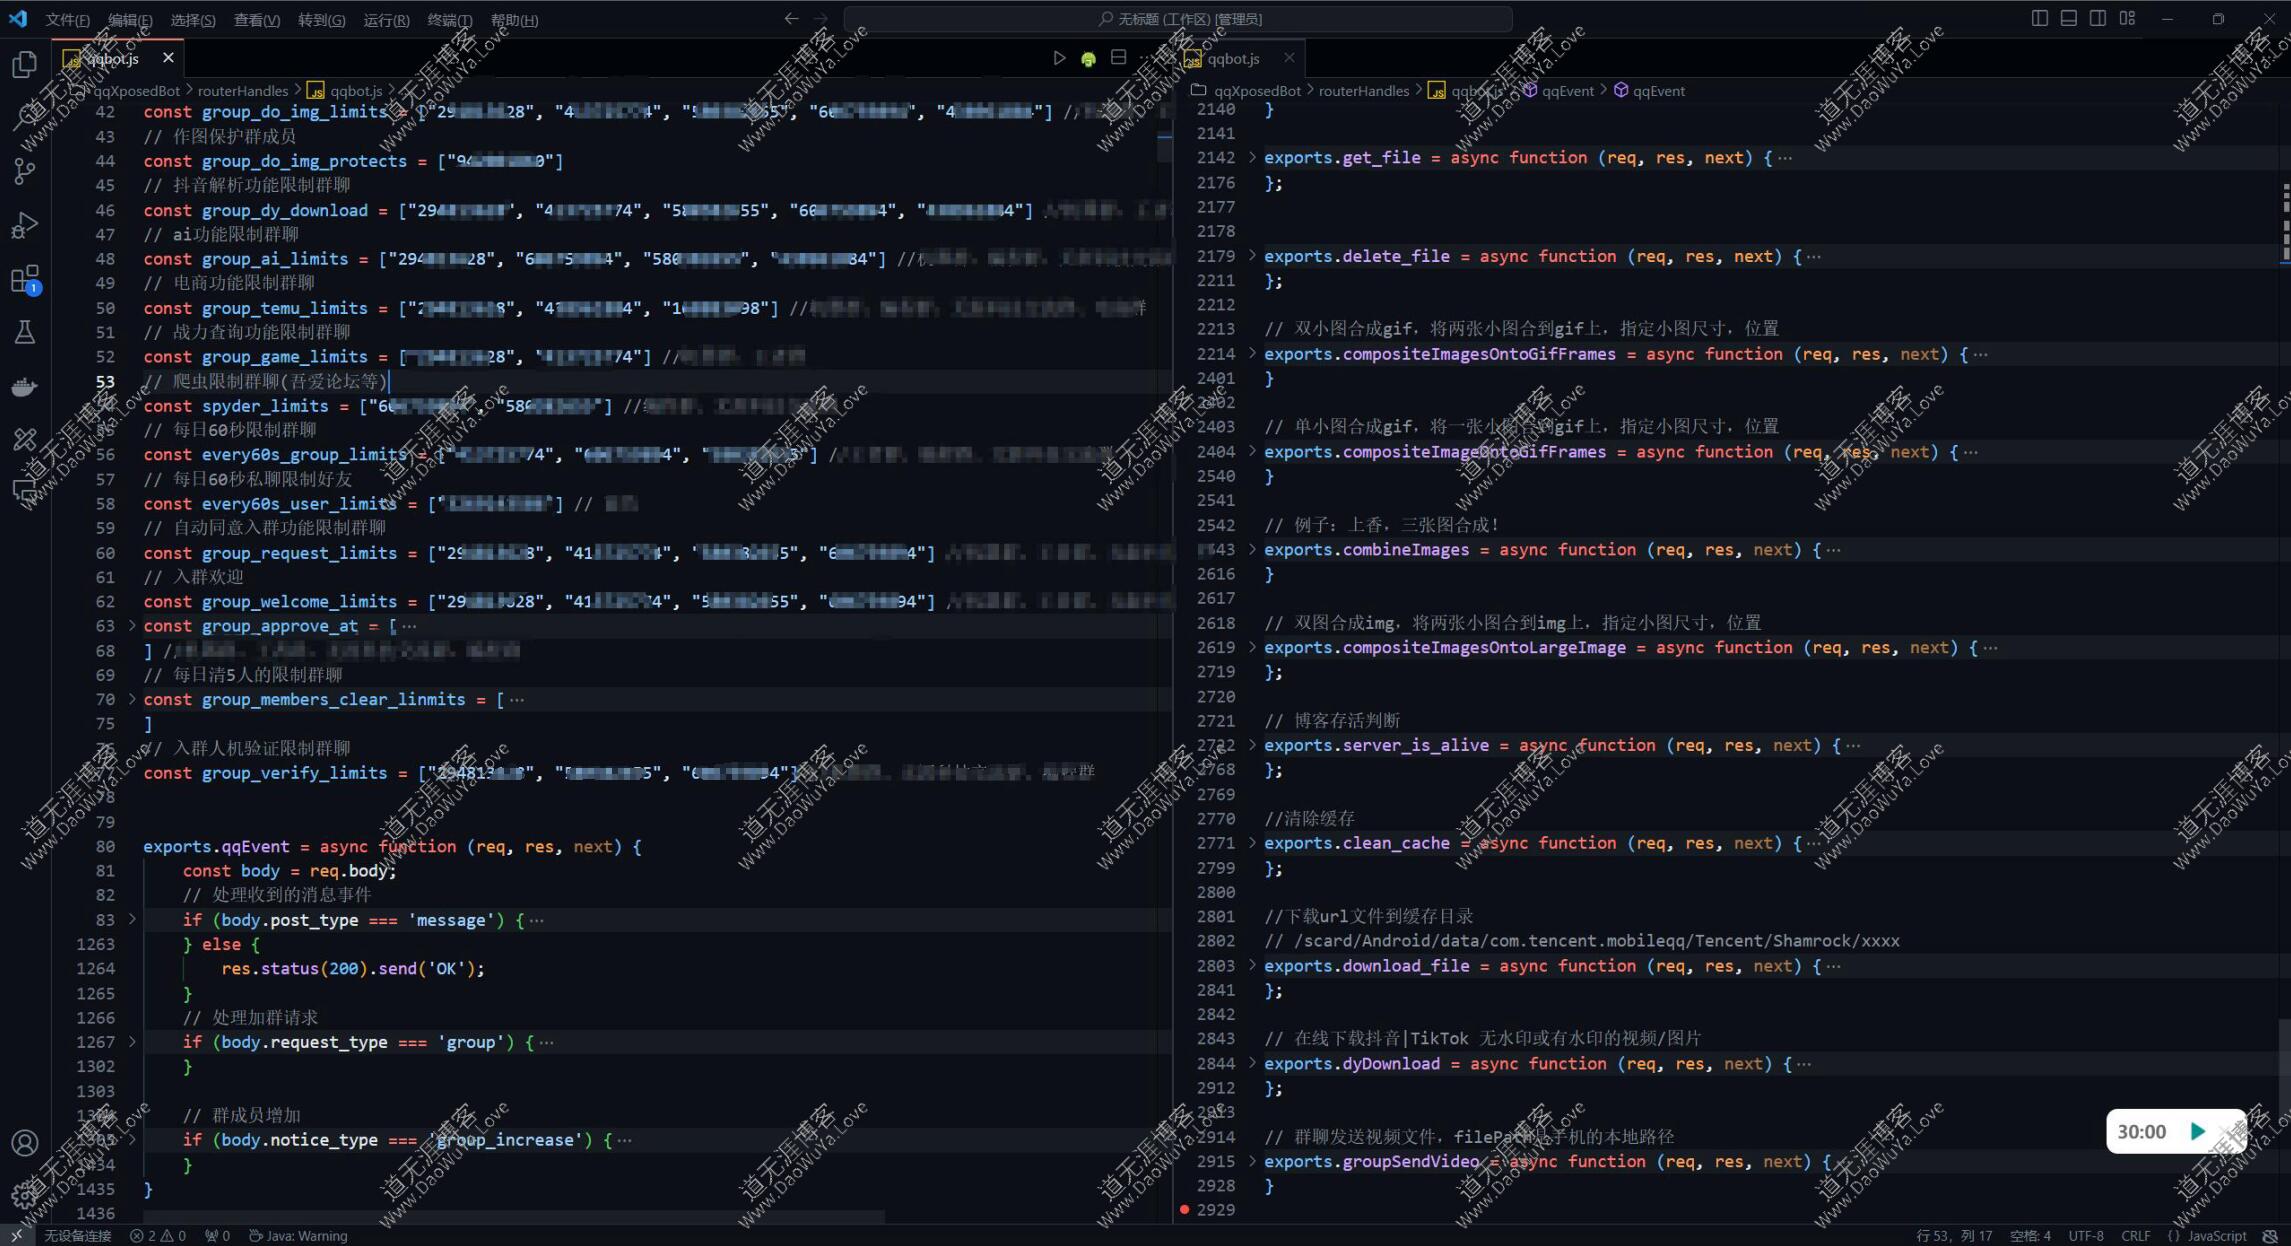
Task: Change encoding via UTF-8
Action: point(2085,1236)
